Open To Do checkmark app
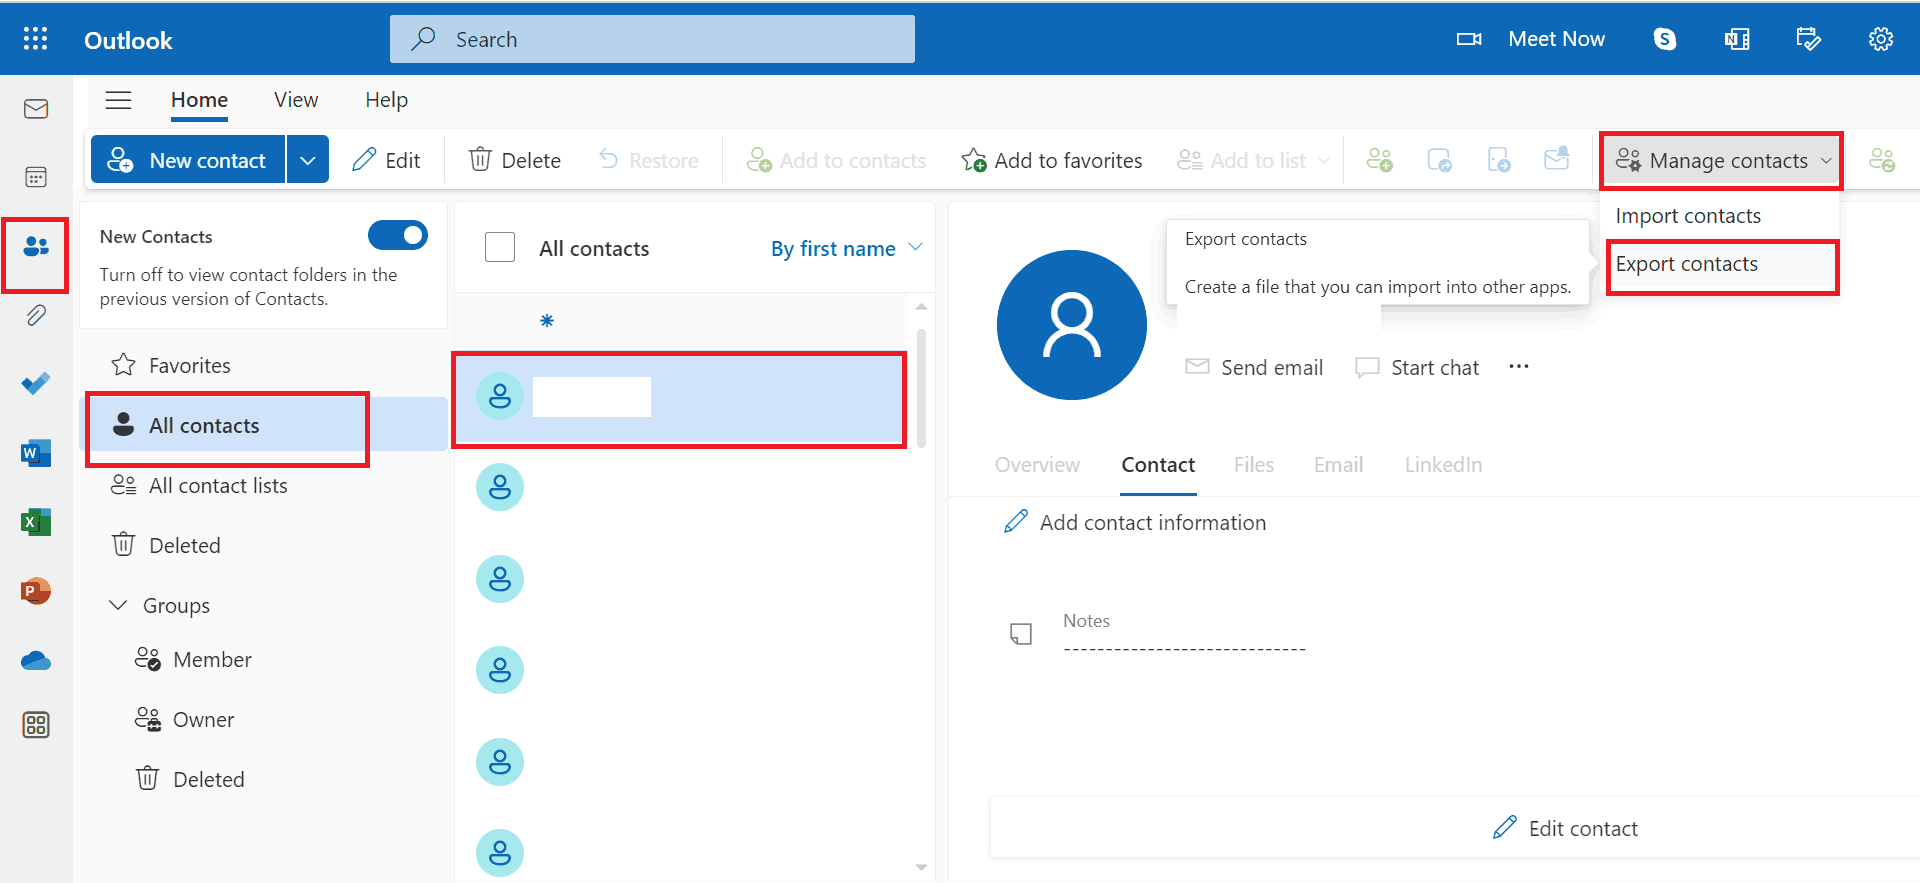 (36, 384)
